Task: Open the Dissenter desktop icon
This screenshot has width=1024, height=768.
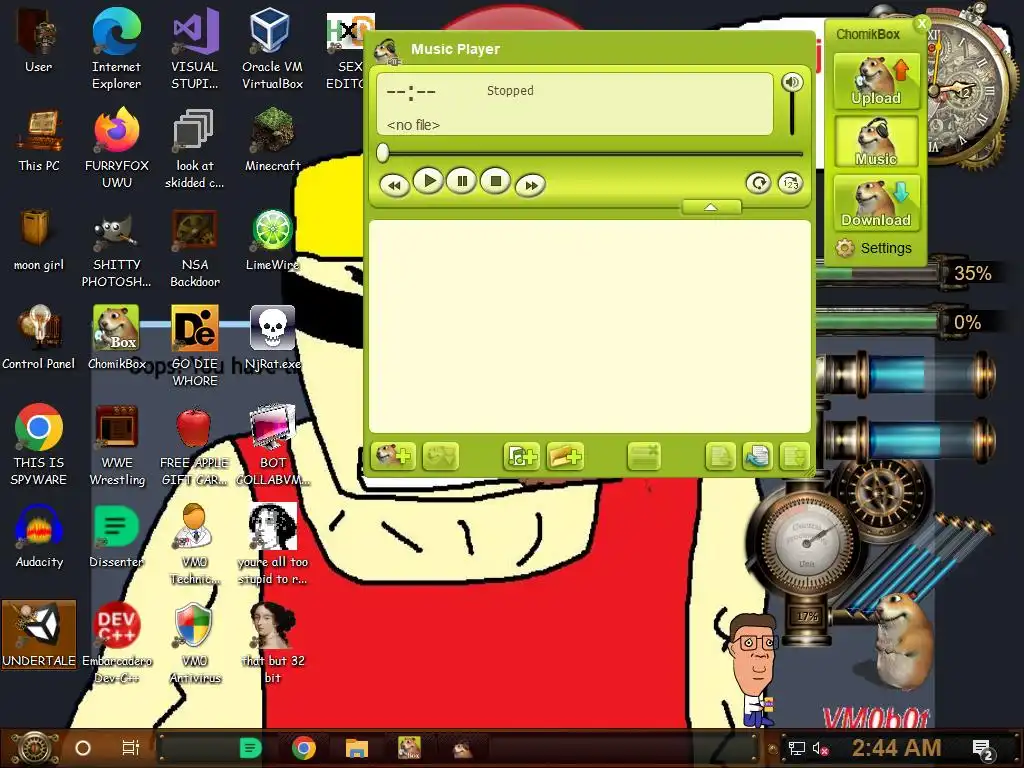Action: click(116, 536)
